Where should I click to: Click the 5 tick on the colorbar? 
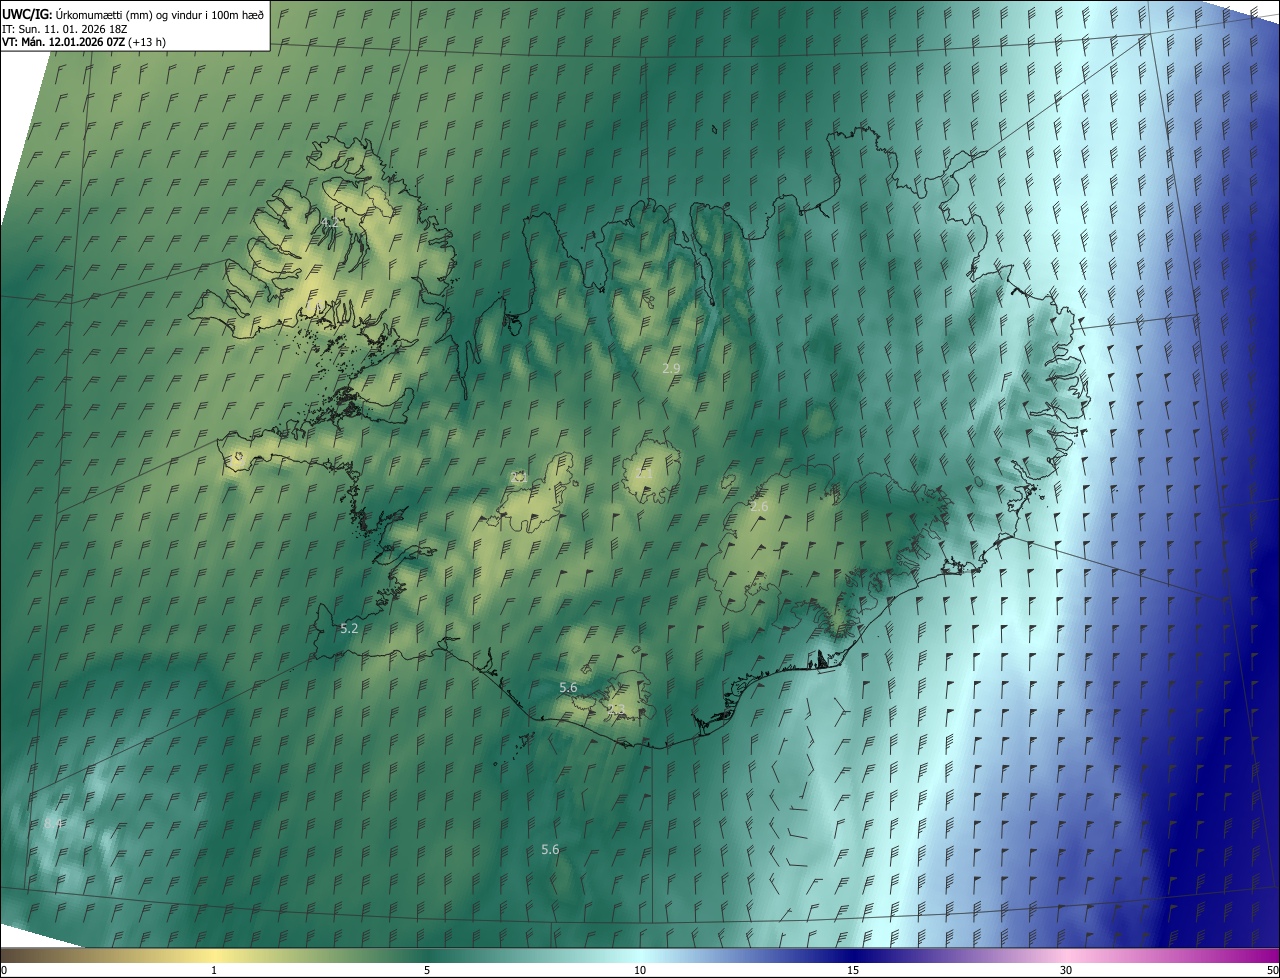coord(427,970)
